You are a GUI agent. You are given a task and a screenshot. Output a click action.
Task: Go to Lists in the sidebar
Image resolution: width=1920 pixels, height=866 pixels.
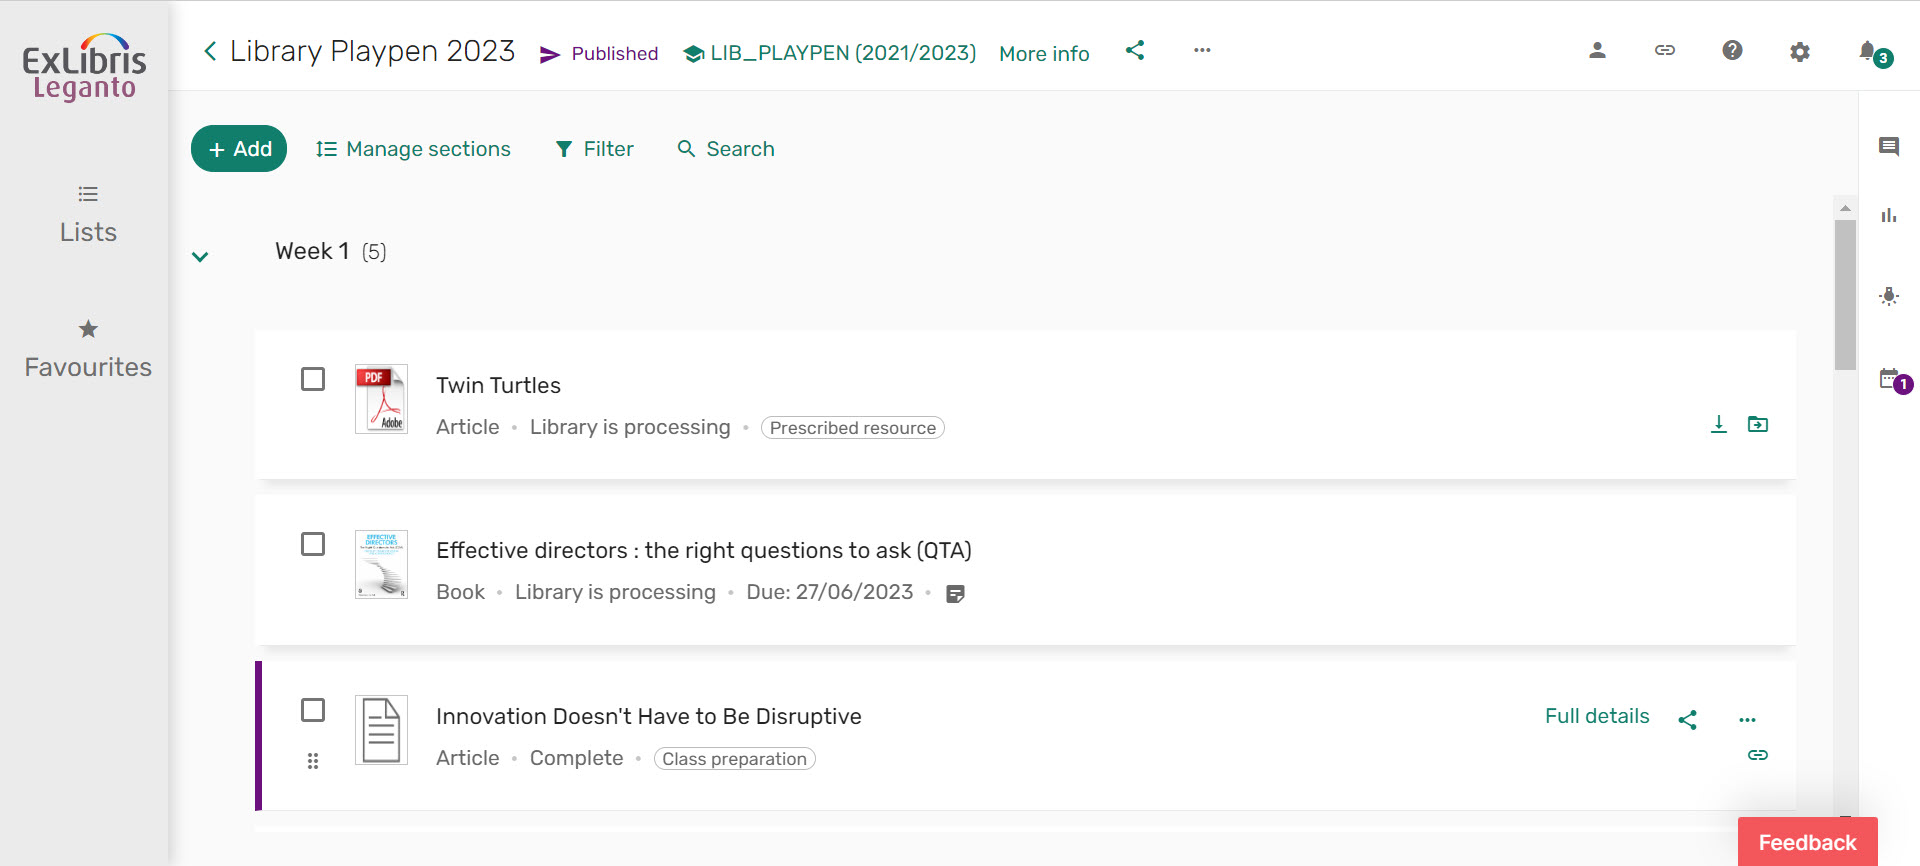pos(88,215)
